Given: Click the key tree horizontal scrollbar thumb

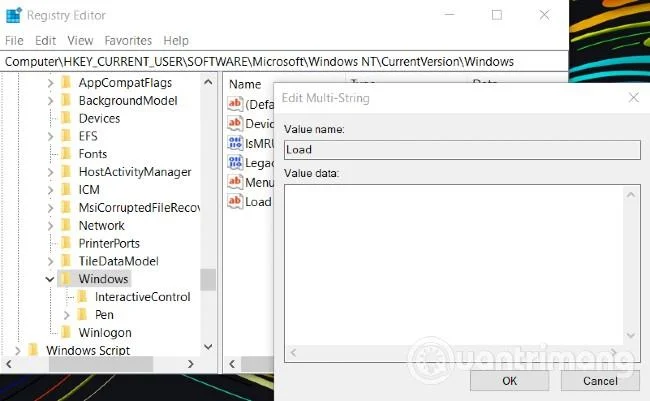Looking at the screenshot, I should (x=101, y=364).
